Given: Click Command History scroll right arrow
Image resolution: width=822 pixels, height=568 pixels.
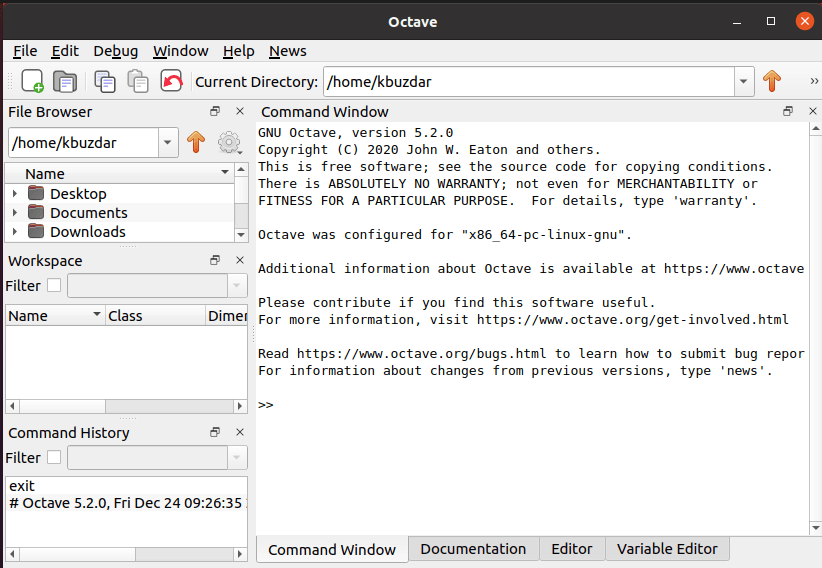Looking at the screenshot, I should point(240,554).
